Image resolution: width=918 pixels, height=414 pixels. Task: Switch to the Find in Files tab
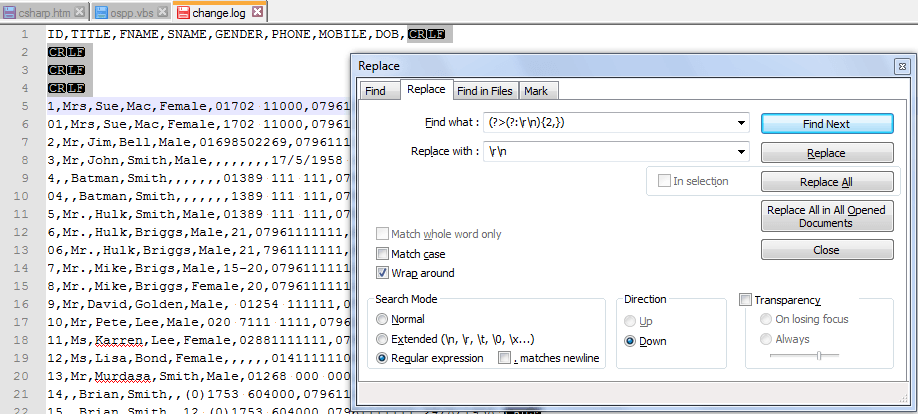(485, 91)
